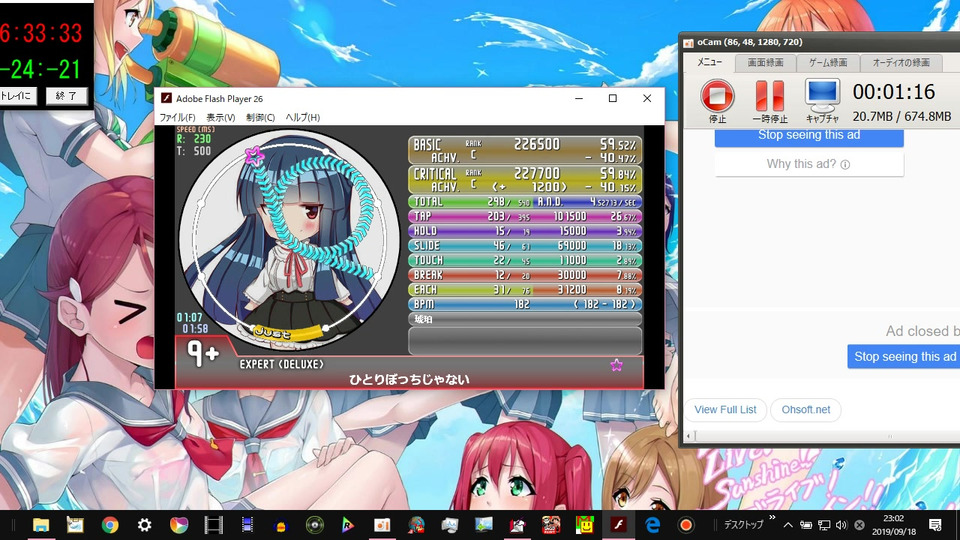Open the colorful heart-shaped taskbar app

179,525
